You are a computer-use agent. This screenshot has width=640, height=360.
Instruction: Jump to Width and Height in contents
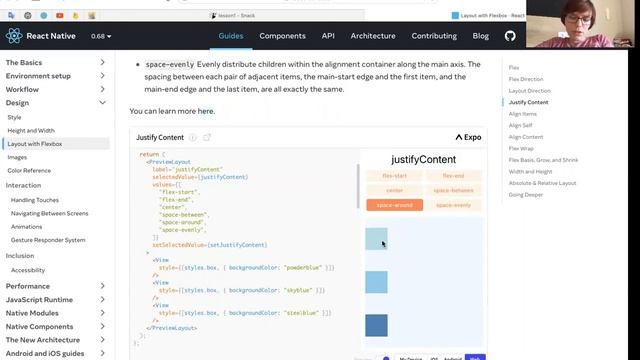click(x=530, y=171)
